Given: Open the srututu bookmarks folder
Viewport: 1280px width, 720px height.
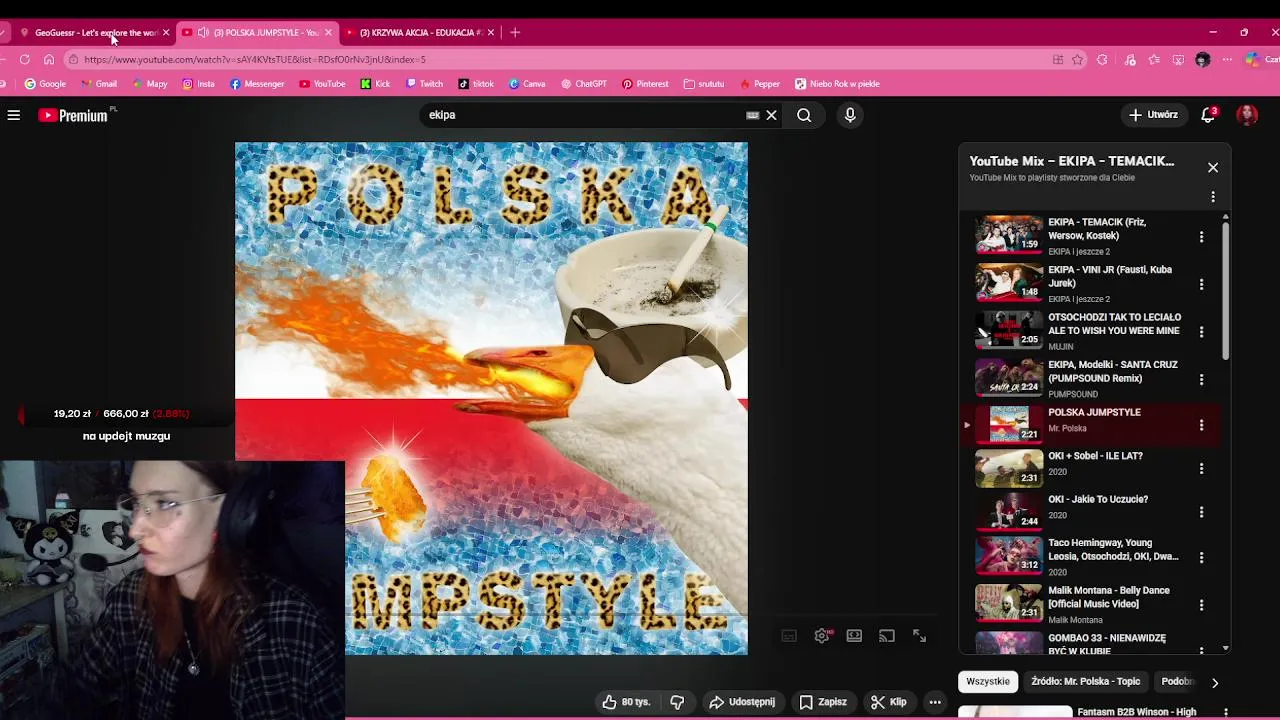Looking at the screenshot, I should click(704, 84).
